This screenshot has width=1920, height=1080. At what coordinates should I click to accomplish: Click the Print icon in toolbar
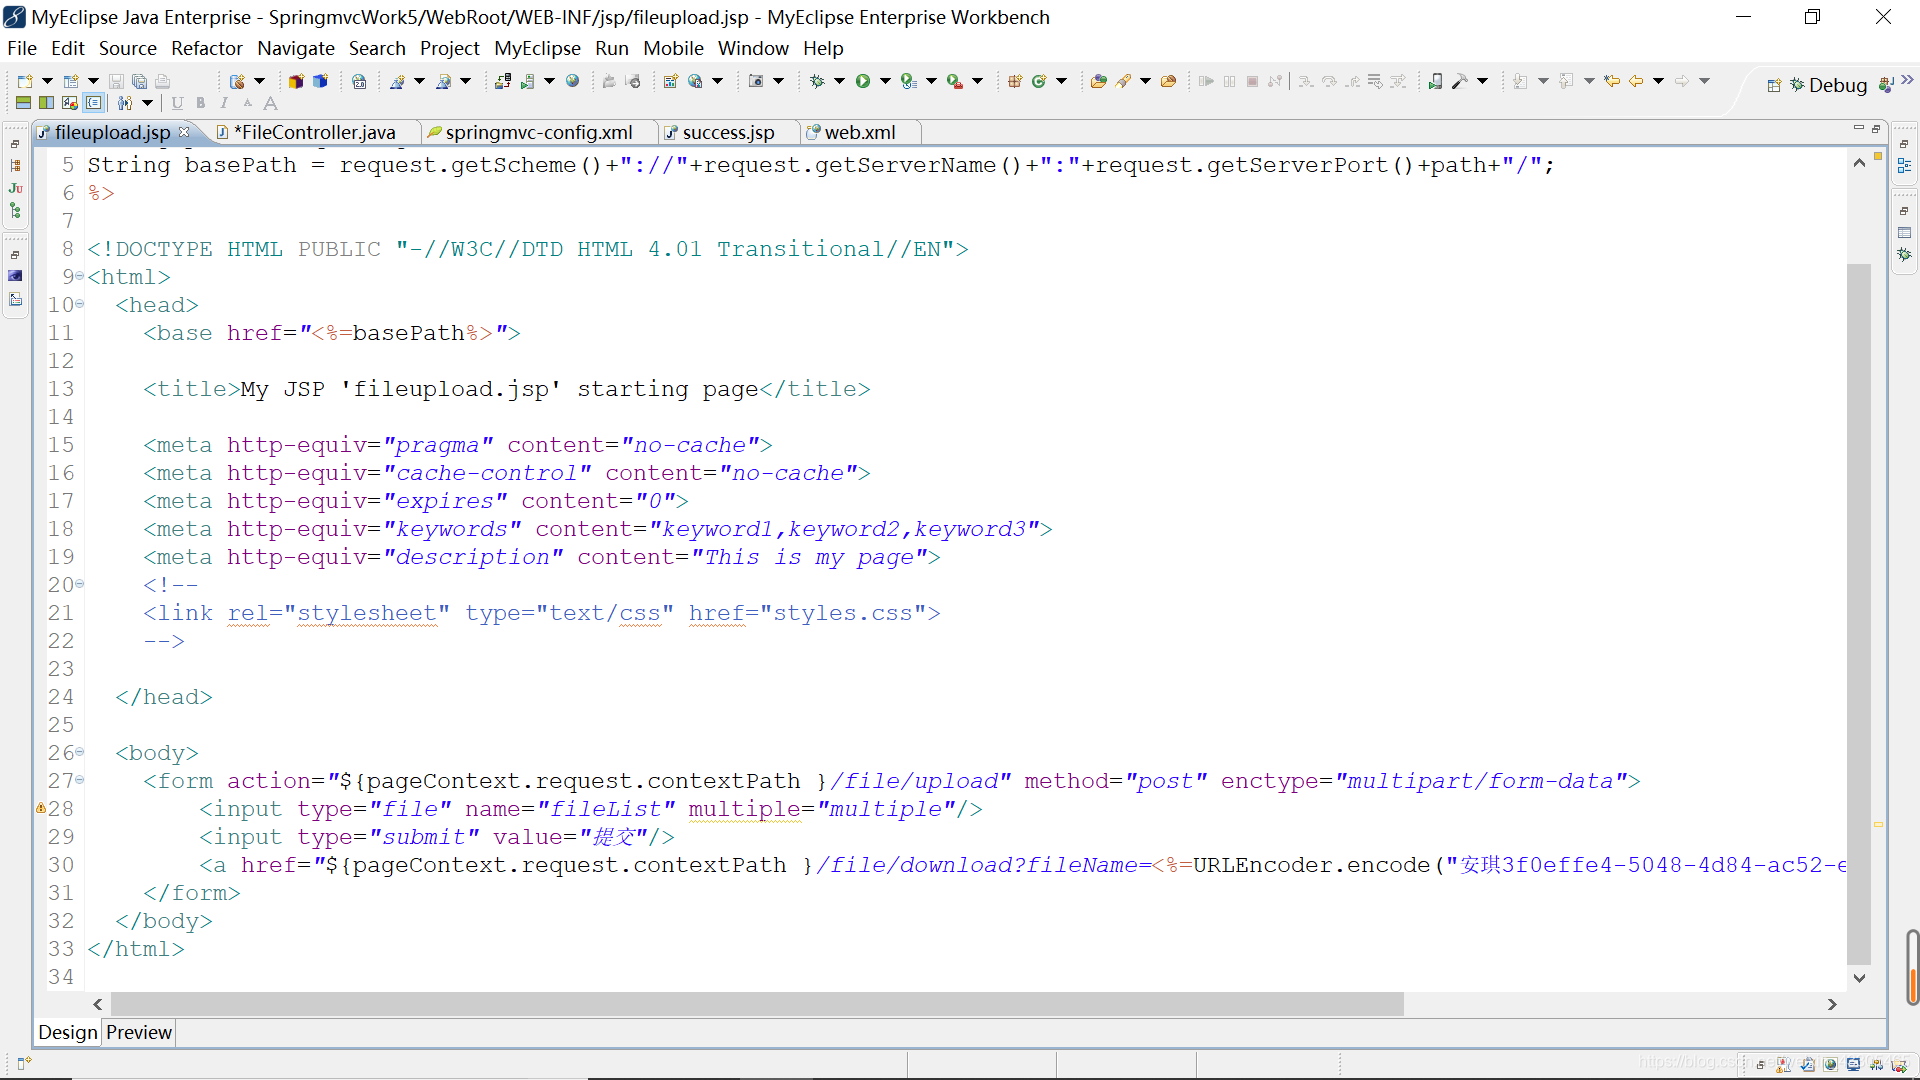(x=162, y=81)
